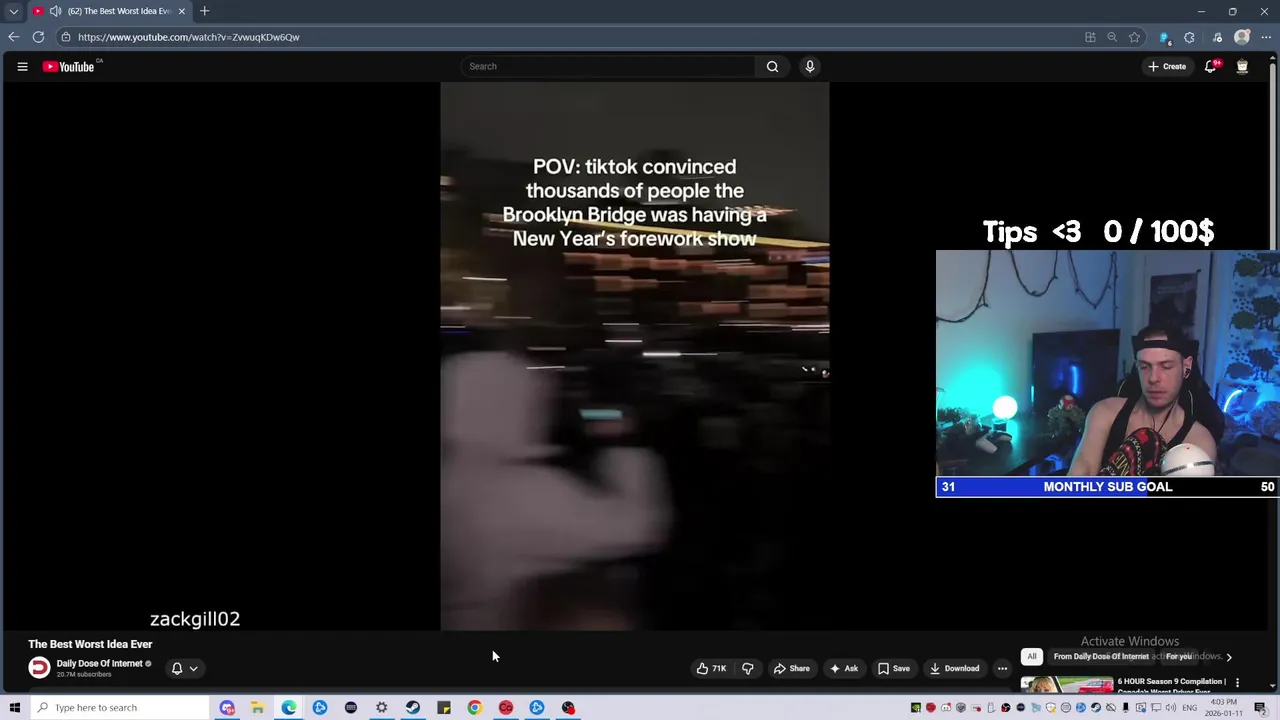Open the Windows Start menu
The width and height of the screenshot is (1280, 720).
14,708
